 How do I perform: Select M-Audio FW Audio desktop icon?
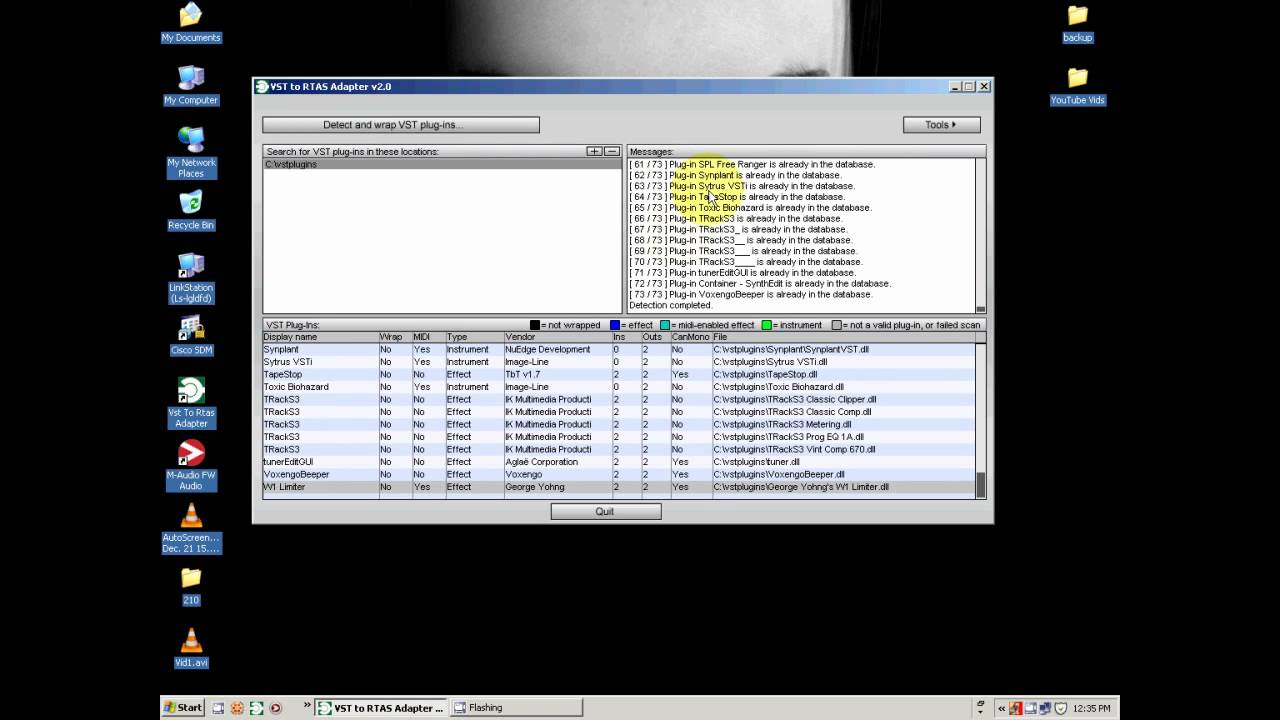point(191,465)
